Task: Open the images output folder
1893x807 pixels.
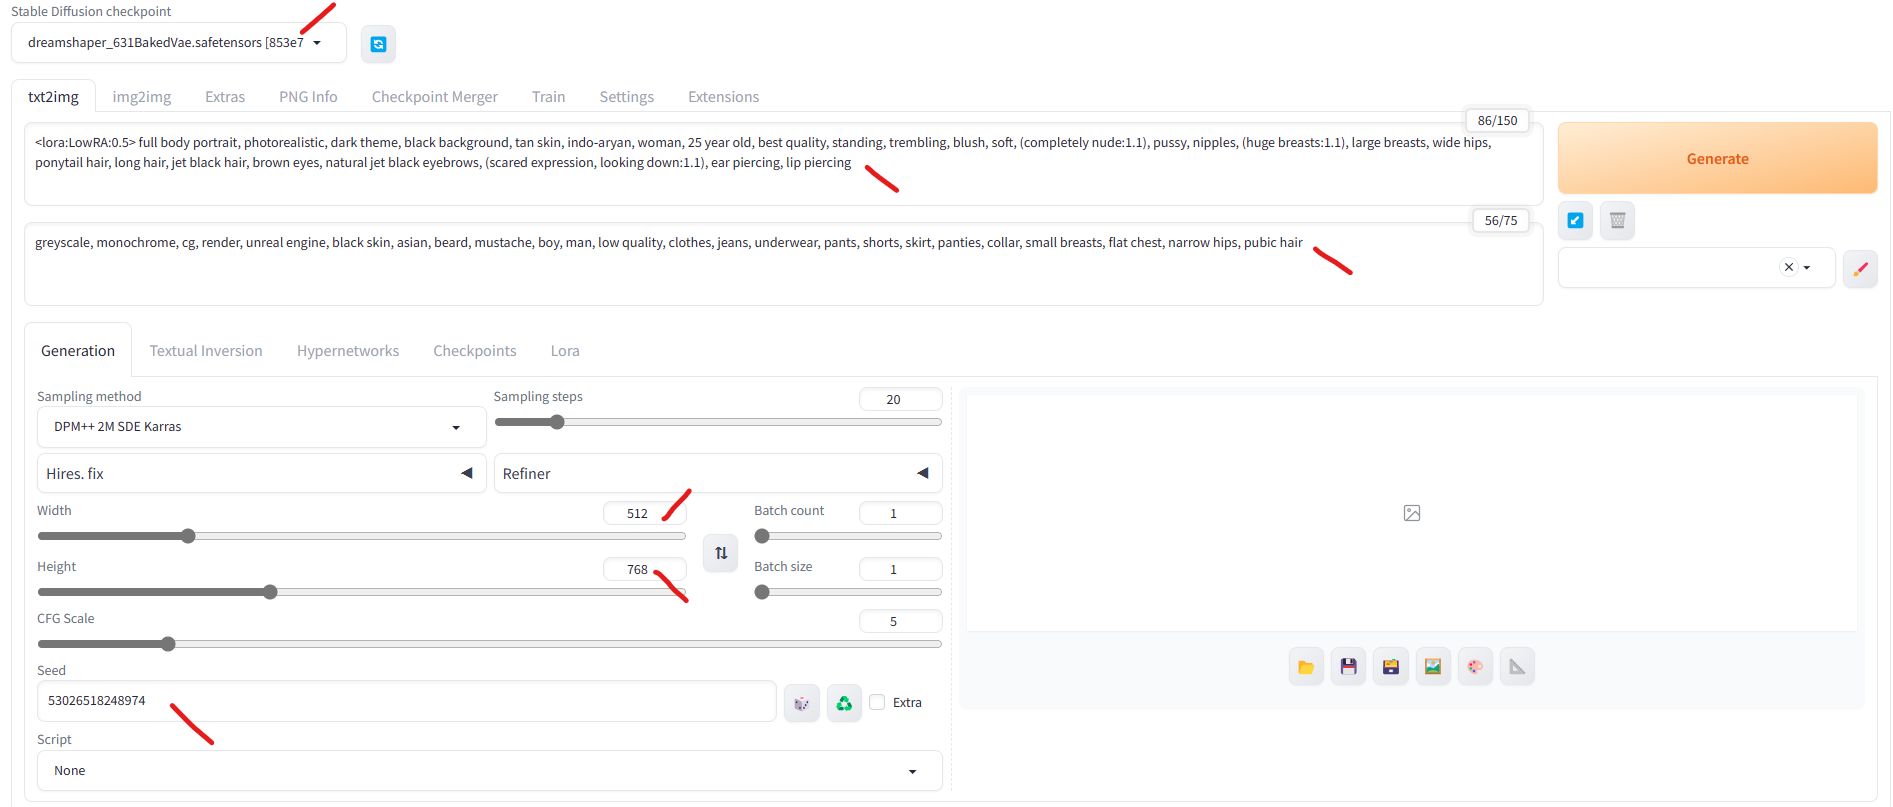Action: click(x=1306, y=667)
